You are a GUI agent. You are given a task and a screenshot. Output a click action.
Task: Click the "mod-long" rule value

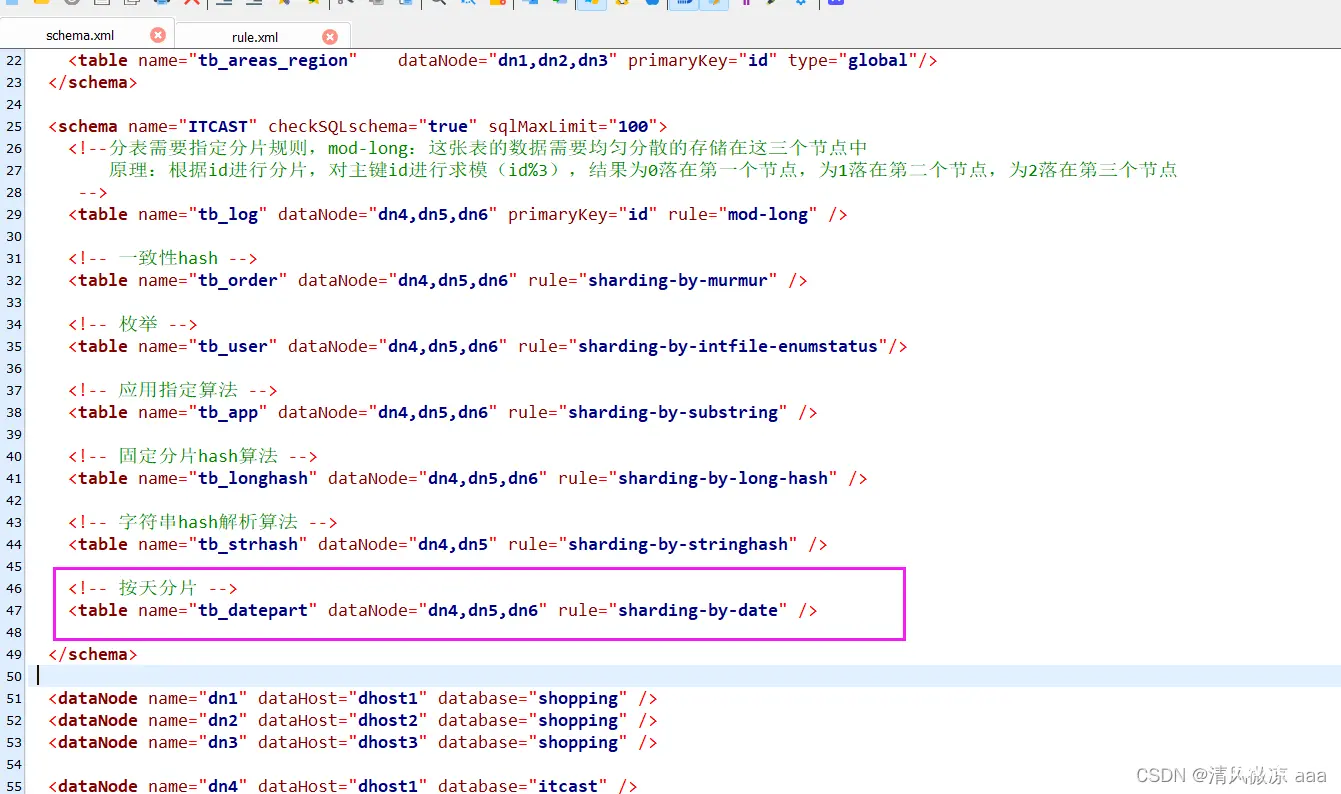(768, 214)
